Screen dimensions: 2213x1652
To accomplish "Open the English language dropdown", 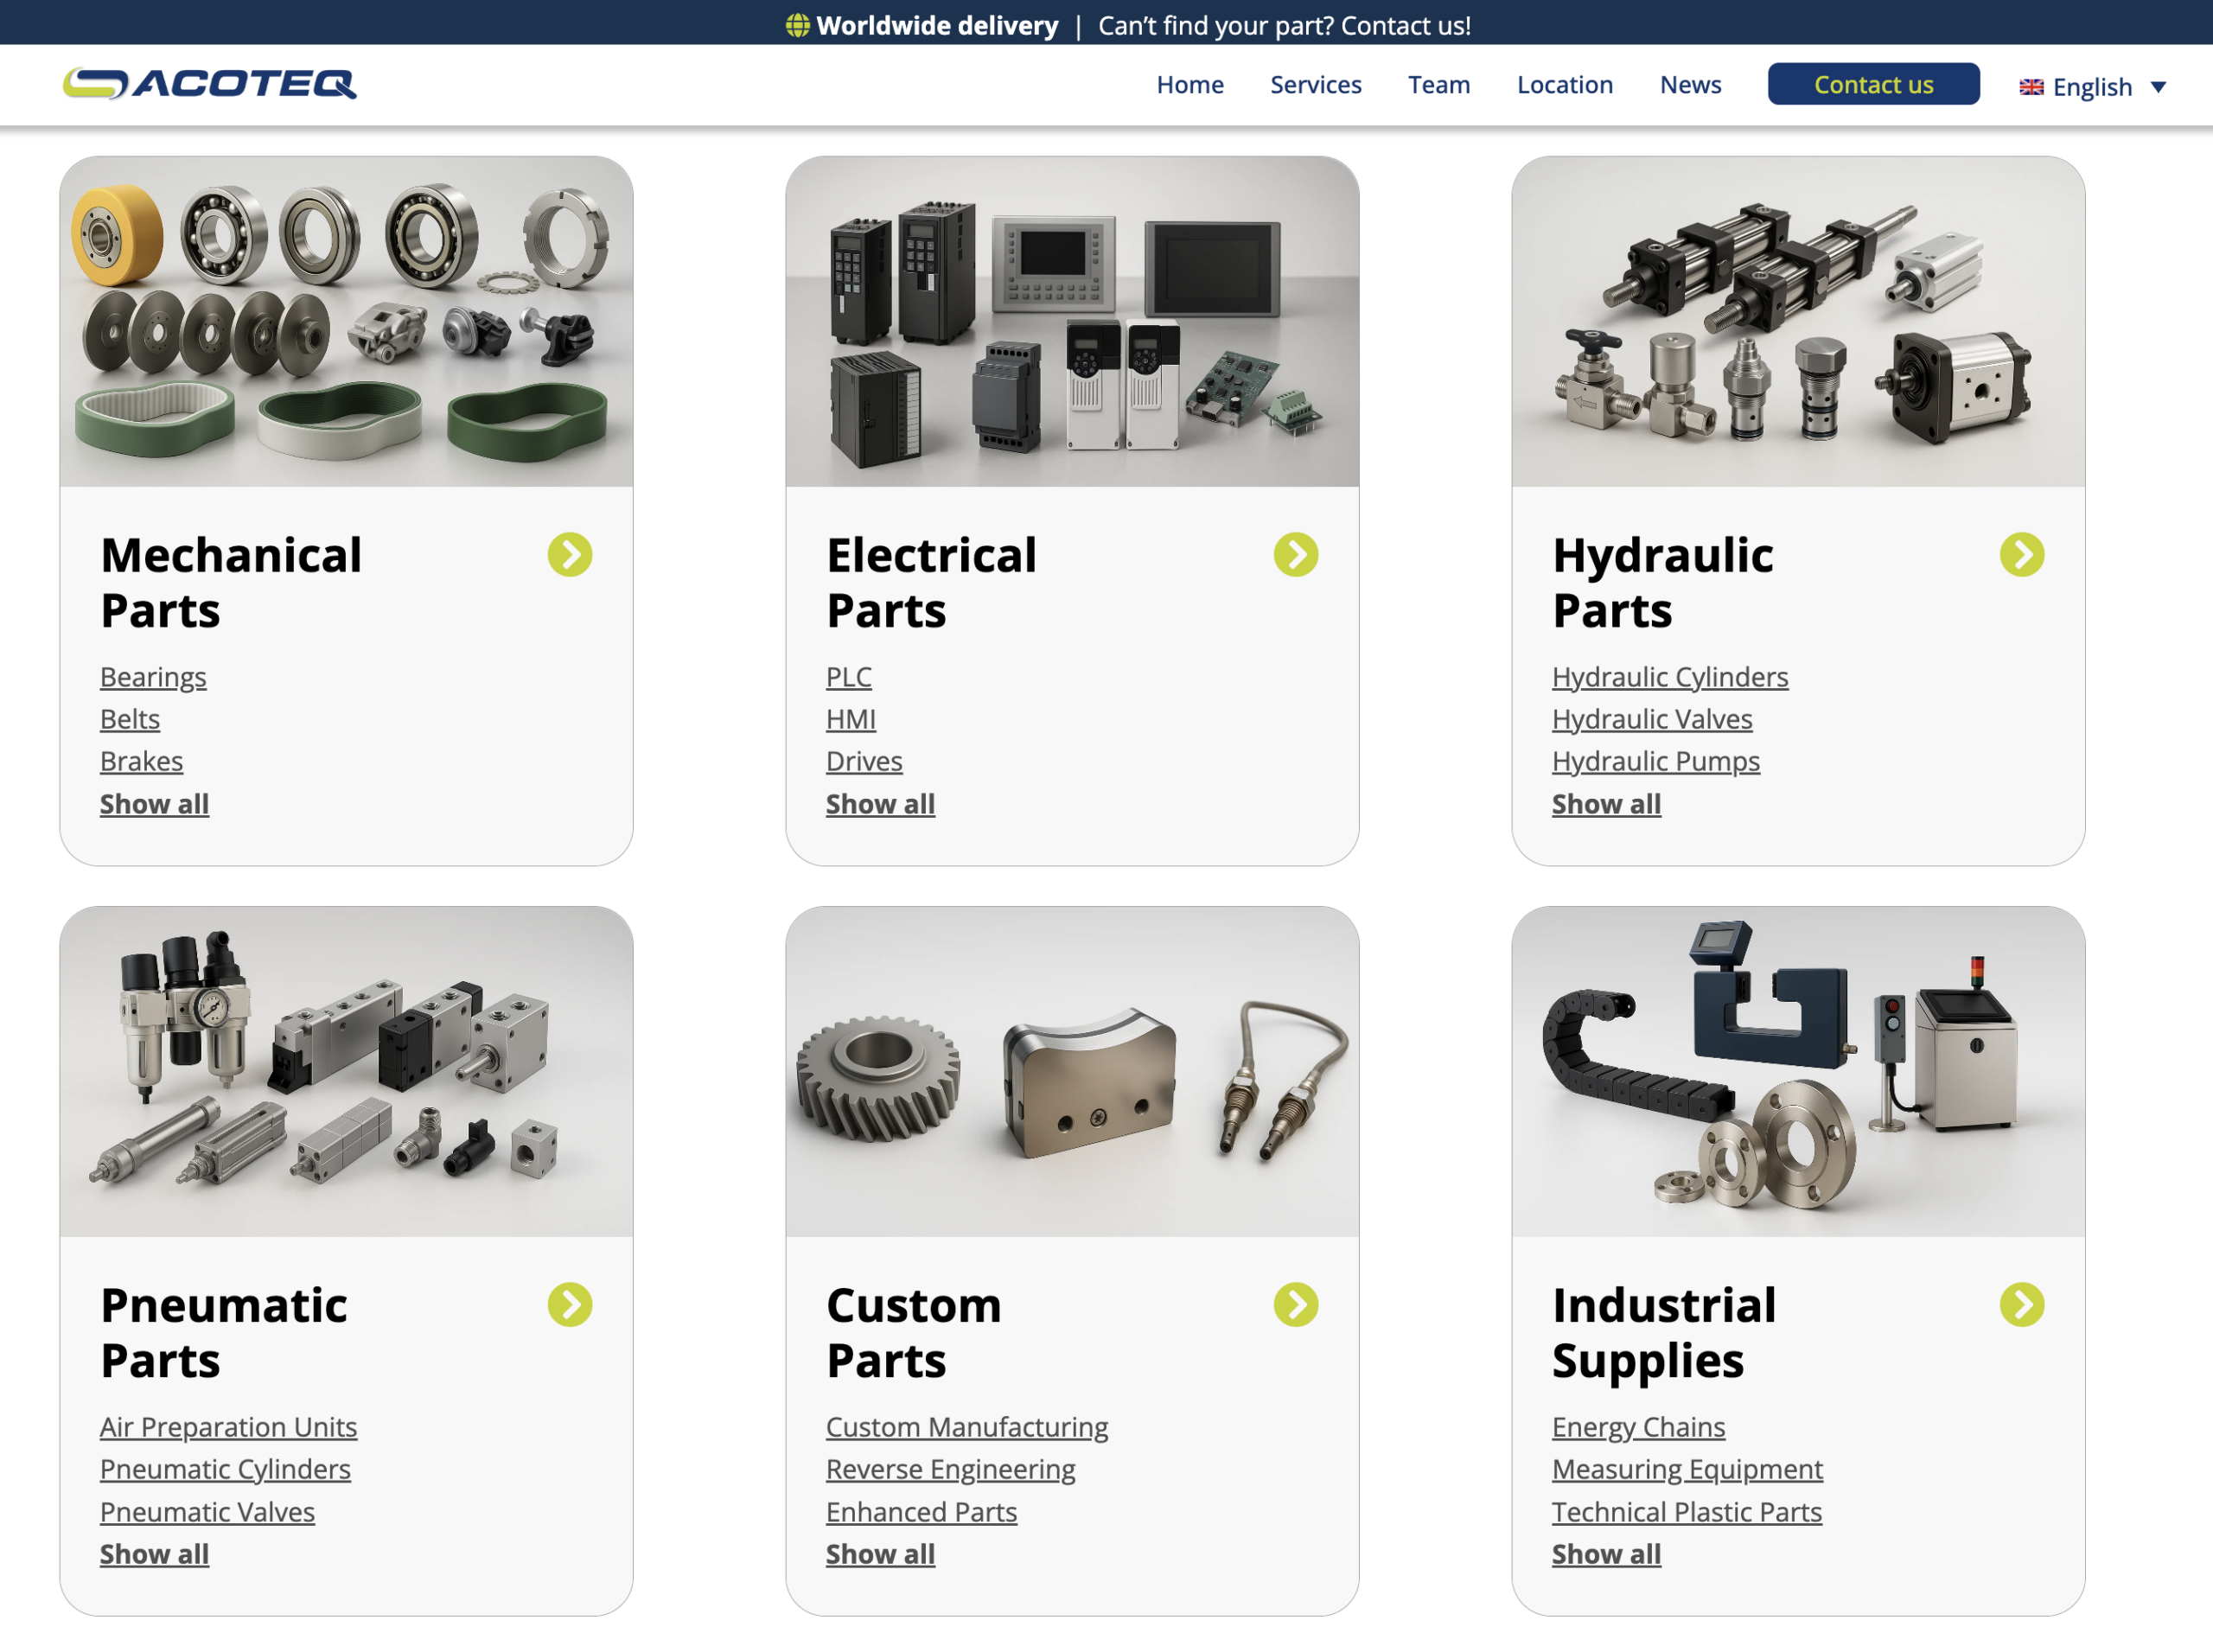I will 2092,87.
